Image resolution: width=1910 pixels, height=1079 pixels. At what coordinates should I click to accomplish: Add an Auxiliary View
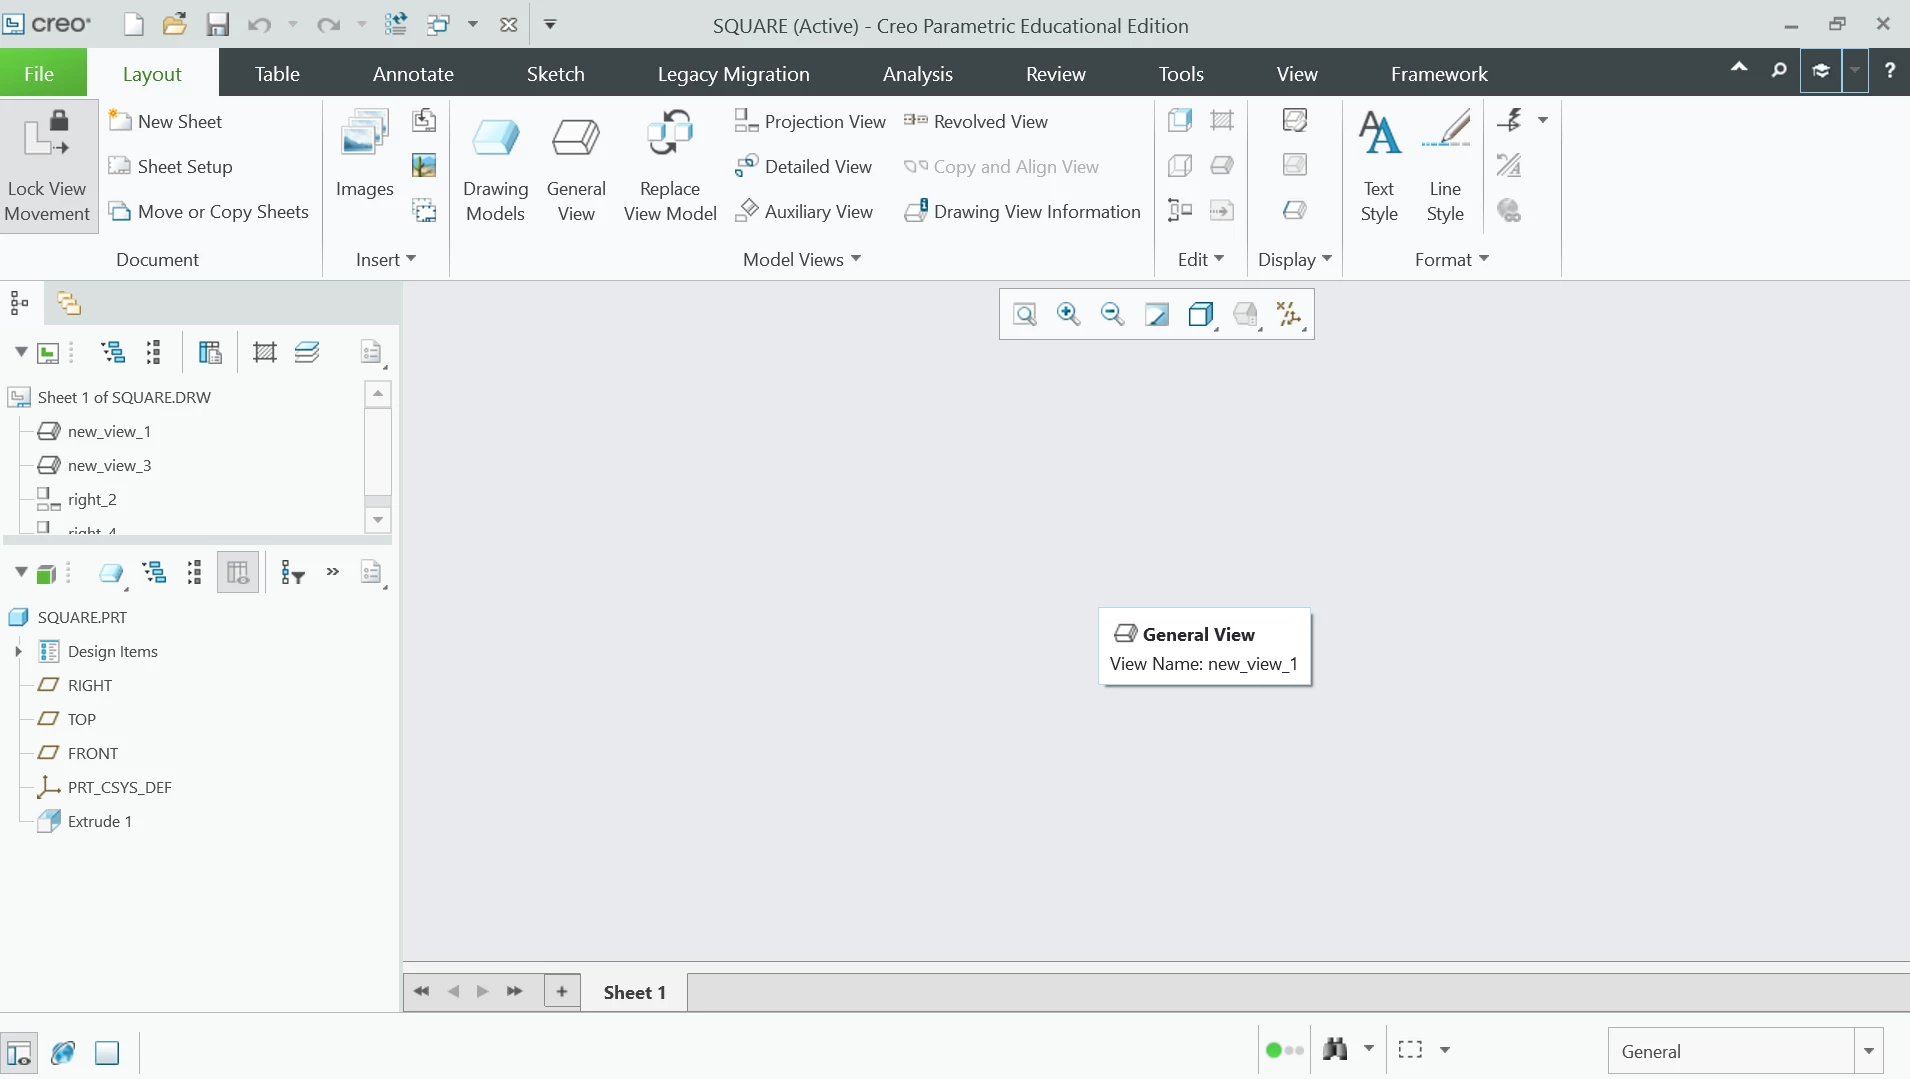pos(804,211)
